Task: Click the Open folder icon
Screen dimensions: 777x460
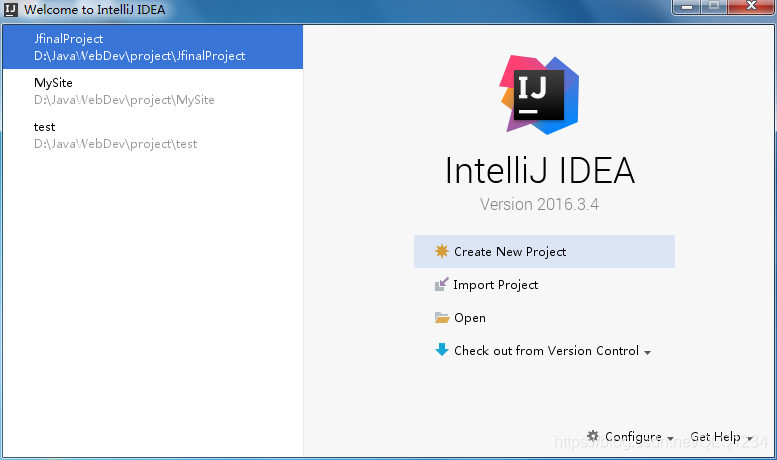Action: [x=442, y=317]
